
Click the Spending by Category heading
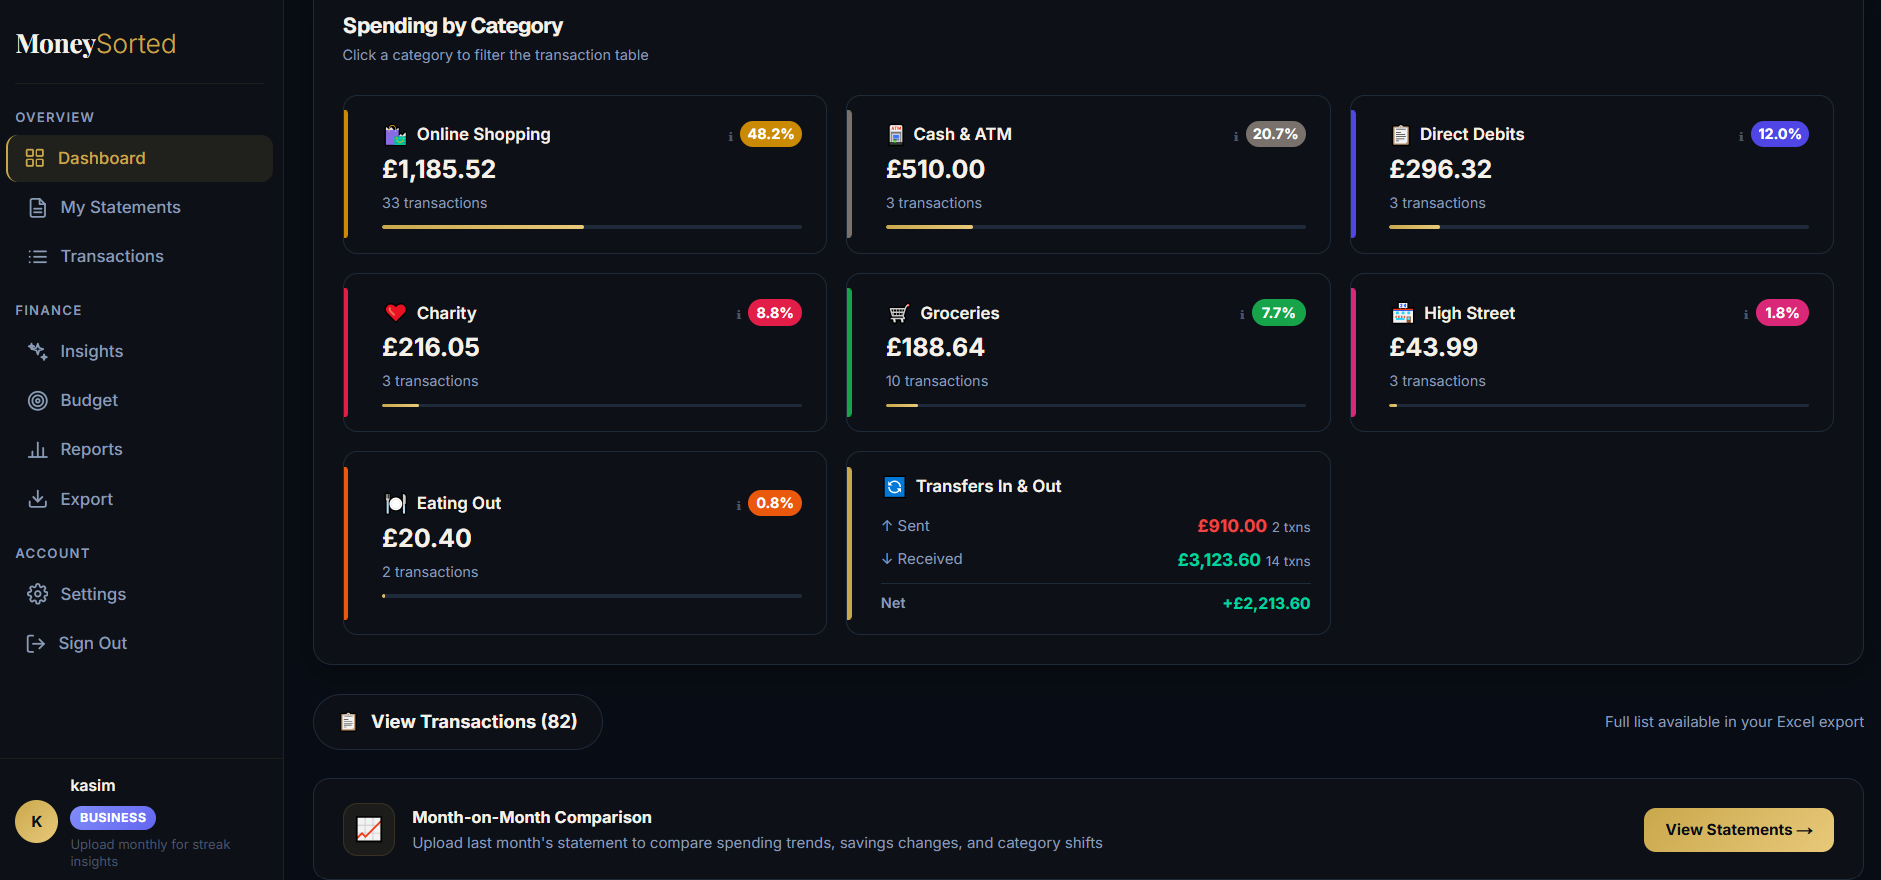click(453, 26)
